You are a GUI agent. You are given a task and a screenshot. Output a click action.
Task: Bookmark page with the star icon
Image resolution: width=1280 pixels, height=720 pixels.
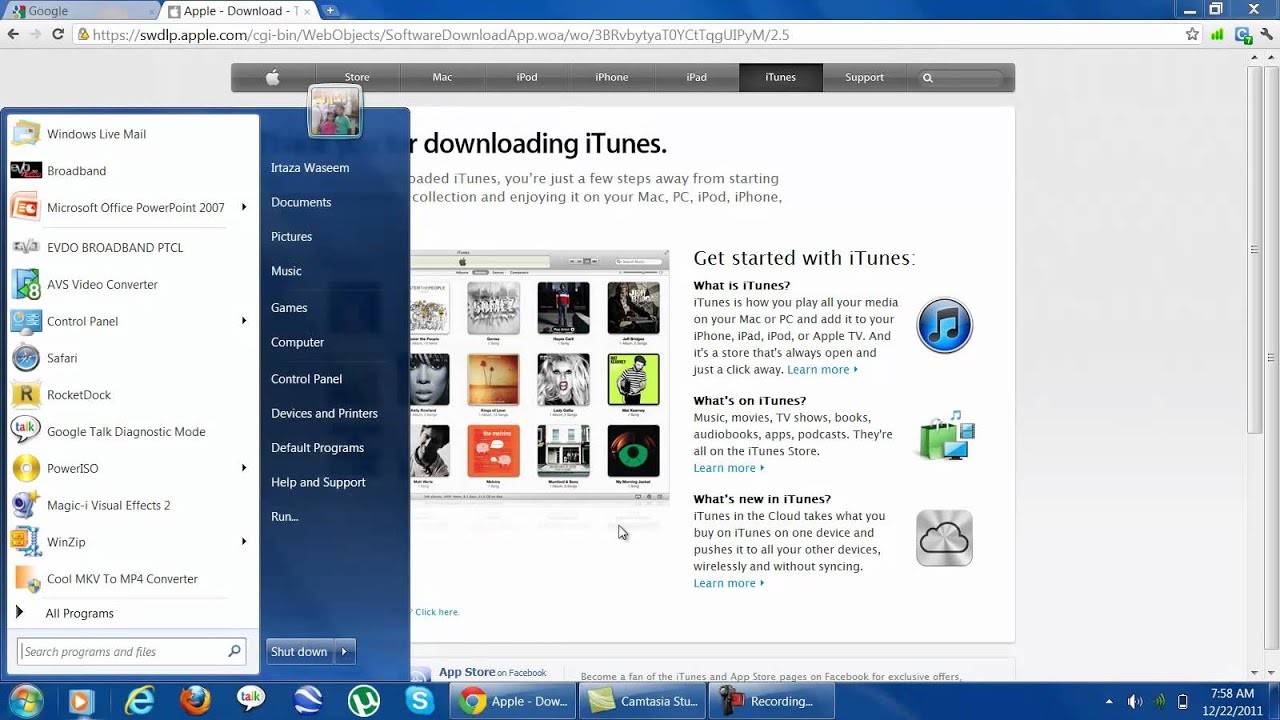(1192, 34)
